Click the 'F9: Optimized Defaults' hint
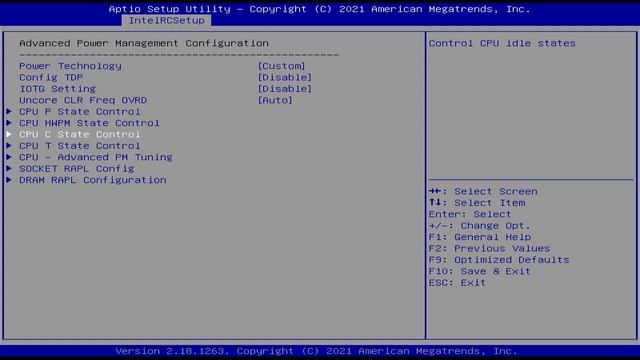The height and width of the screenshot is (360, 640). [499, 260]
